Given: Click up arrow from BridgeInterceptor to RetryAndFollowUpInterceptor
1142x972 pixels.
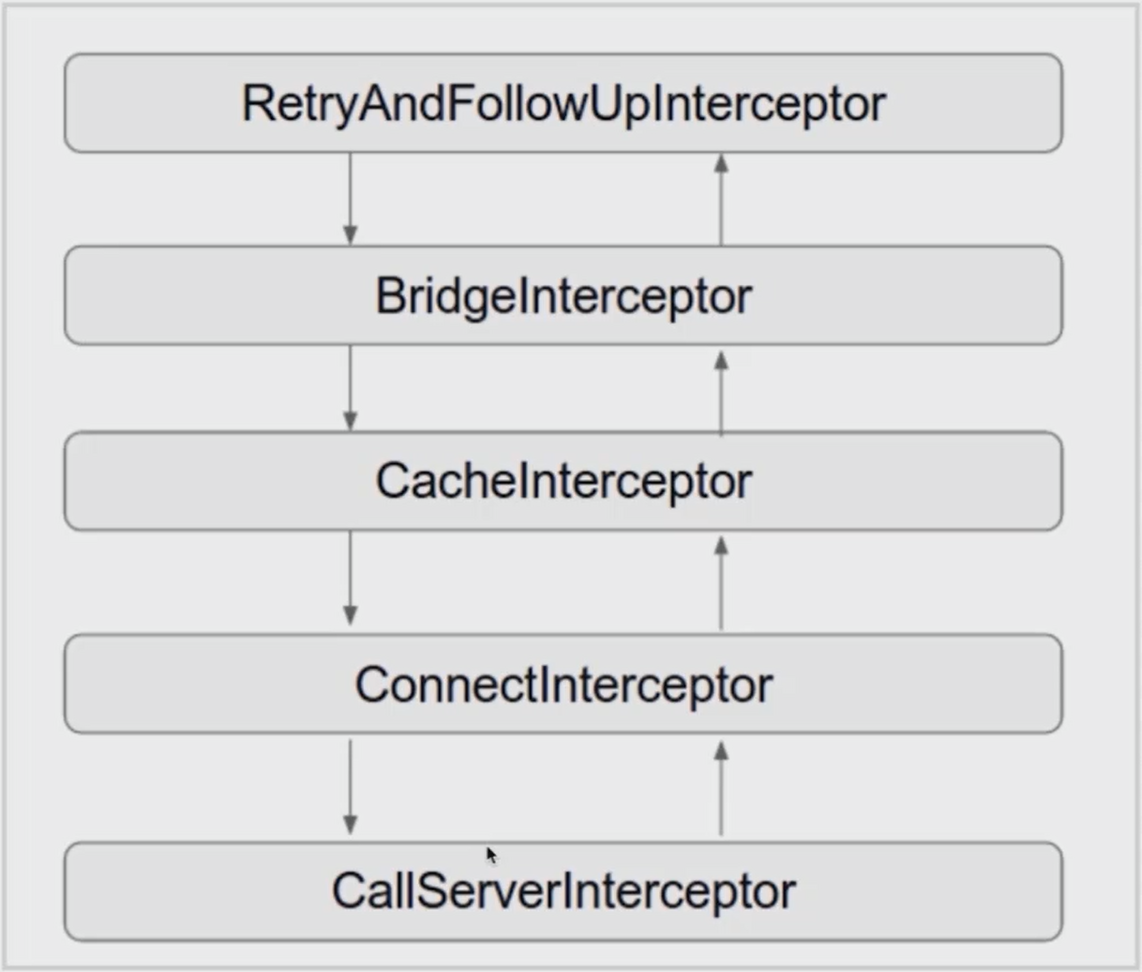Looking at the screenshot, I should tap(721, 199).
